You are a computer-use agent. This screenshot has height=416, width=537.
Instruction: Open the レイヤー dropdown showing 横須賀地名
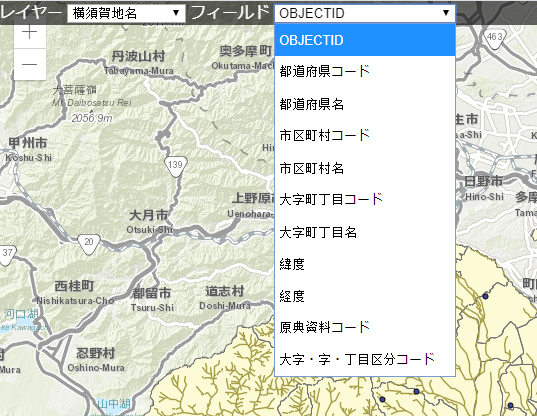126,13
